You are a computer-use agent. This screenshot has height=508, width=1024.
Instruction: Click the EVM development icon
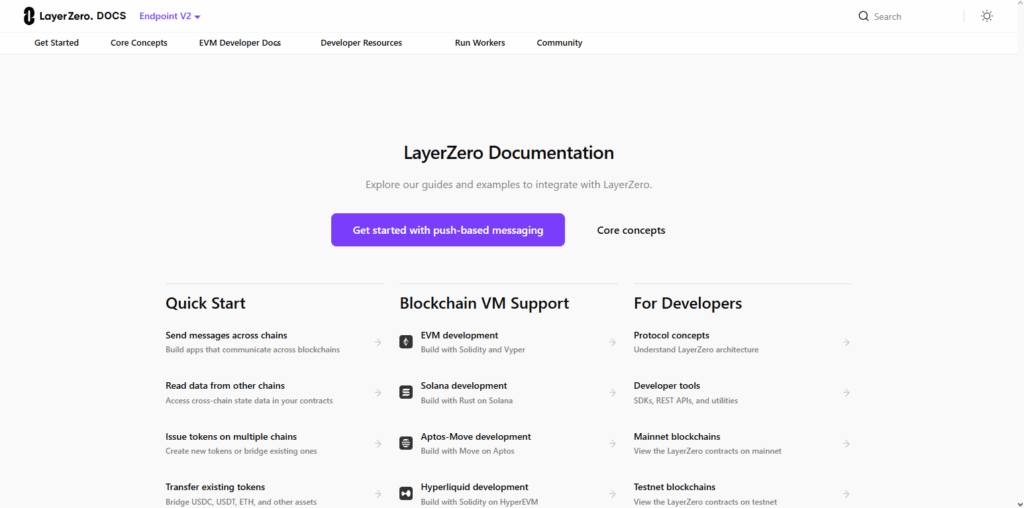[x=406, y=342]
